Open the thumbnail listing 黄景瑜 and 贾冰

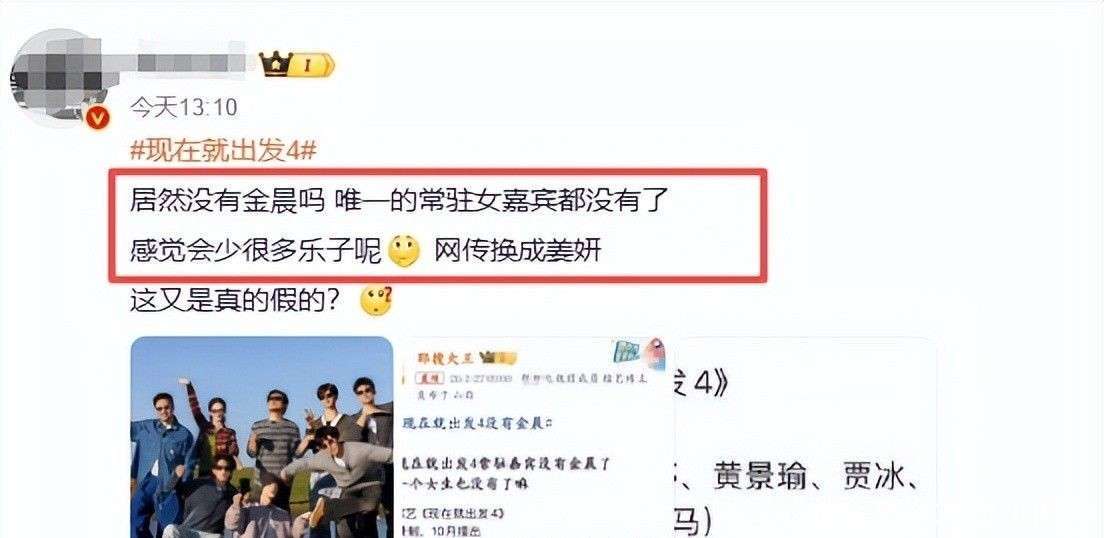[806, 437]
